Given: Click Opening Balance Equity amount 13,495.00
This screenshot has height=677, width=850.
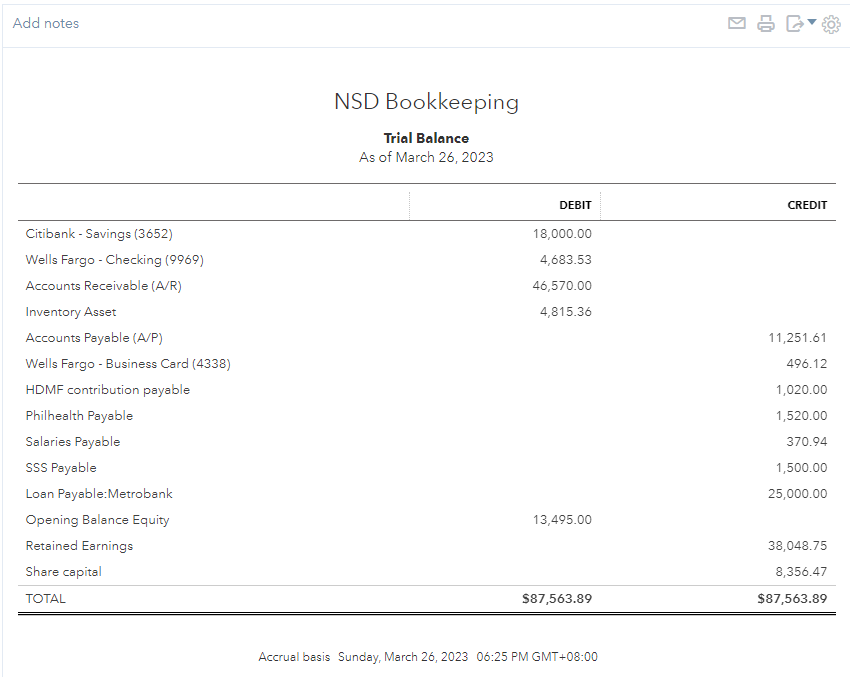Looking at the screenshot, I should tap(562, 520).
